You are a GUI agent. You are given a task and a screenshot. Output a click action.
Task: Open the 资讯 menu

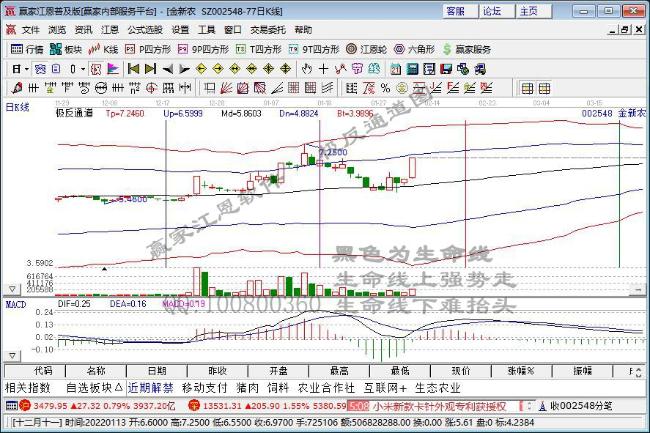[83, 30]
